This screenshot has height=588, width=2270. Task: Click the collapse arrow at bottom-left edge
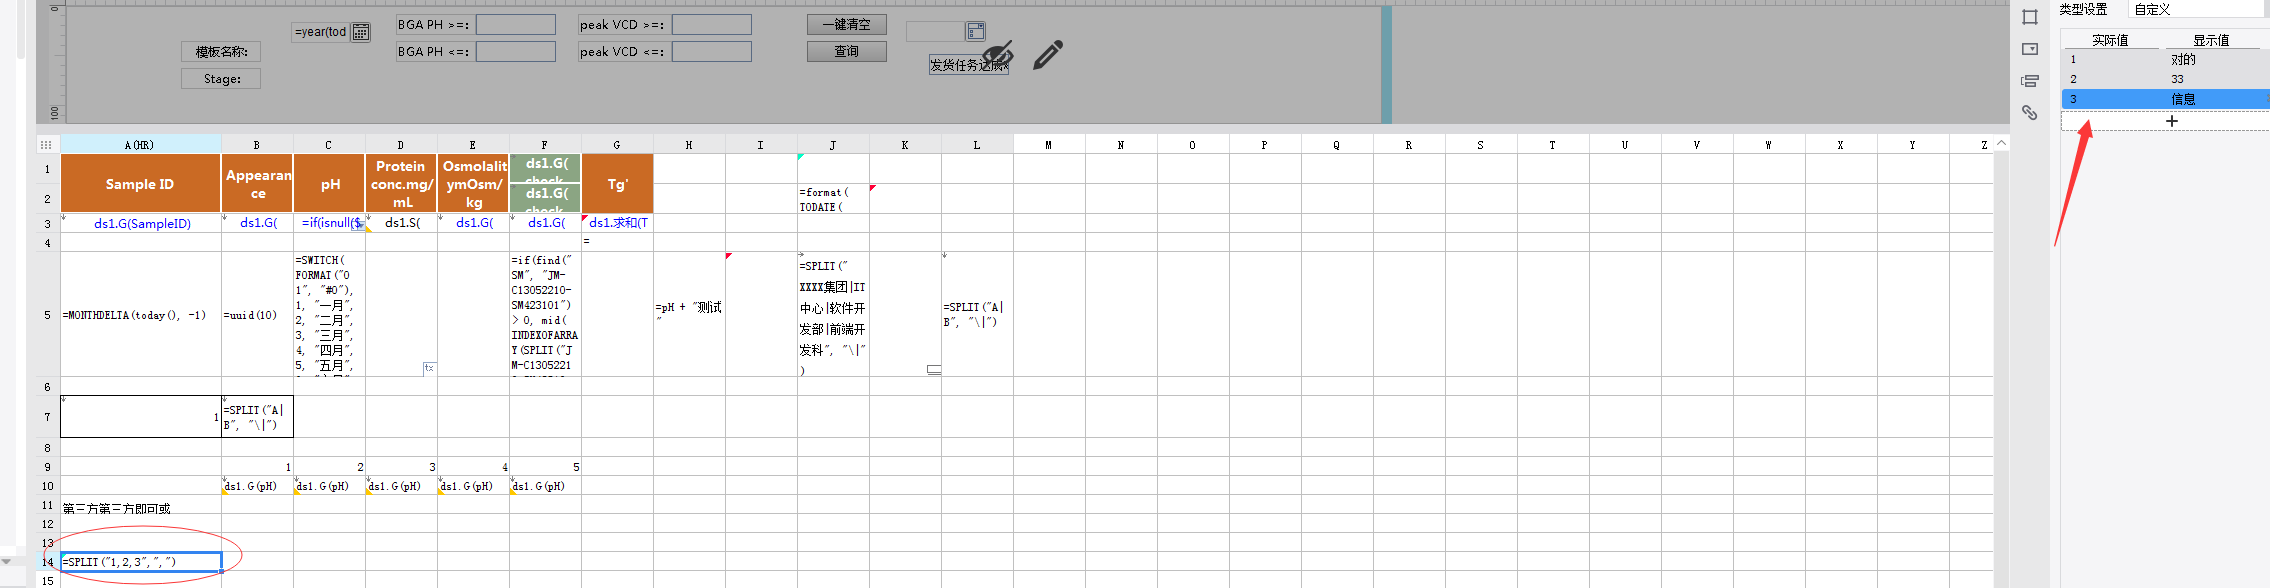(x=7, y=562)
